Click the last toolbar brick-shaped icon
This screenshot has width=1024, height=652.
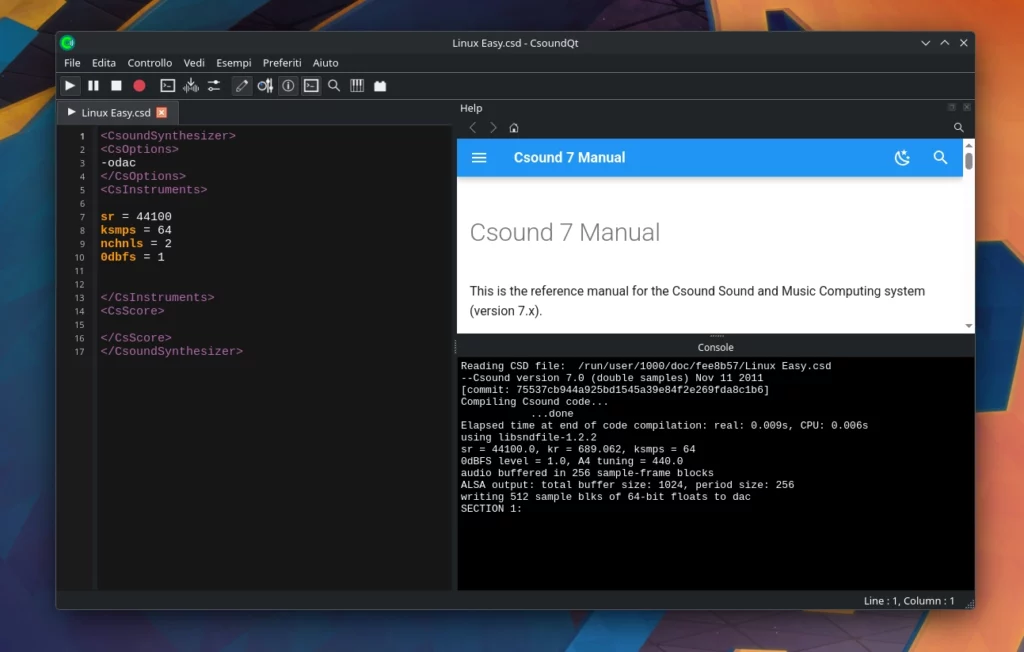[x=380, y=86]
